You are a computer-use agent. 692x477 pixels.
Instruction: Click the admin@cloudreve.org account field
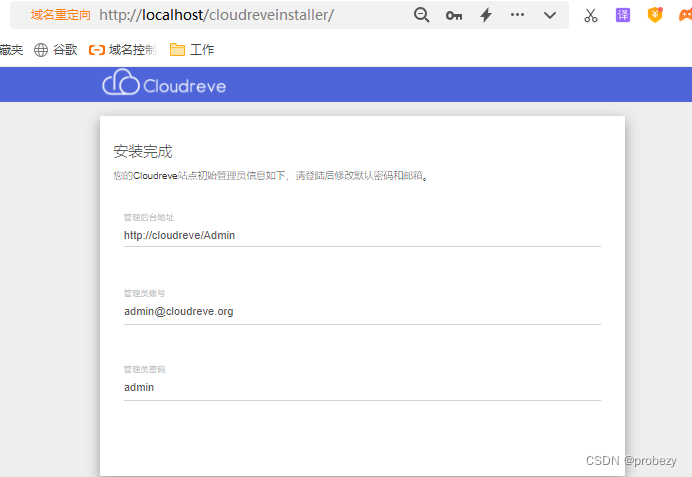(x=362, y=312)
